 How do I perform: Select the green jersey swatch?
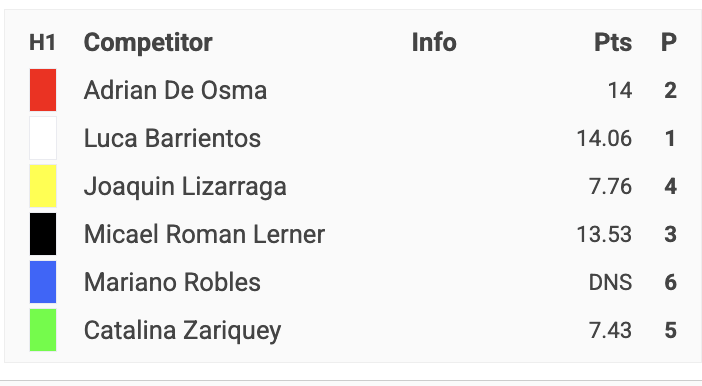pos(43,330)
